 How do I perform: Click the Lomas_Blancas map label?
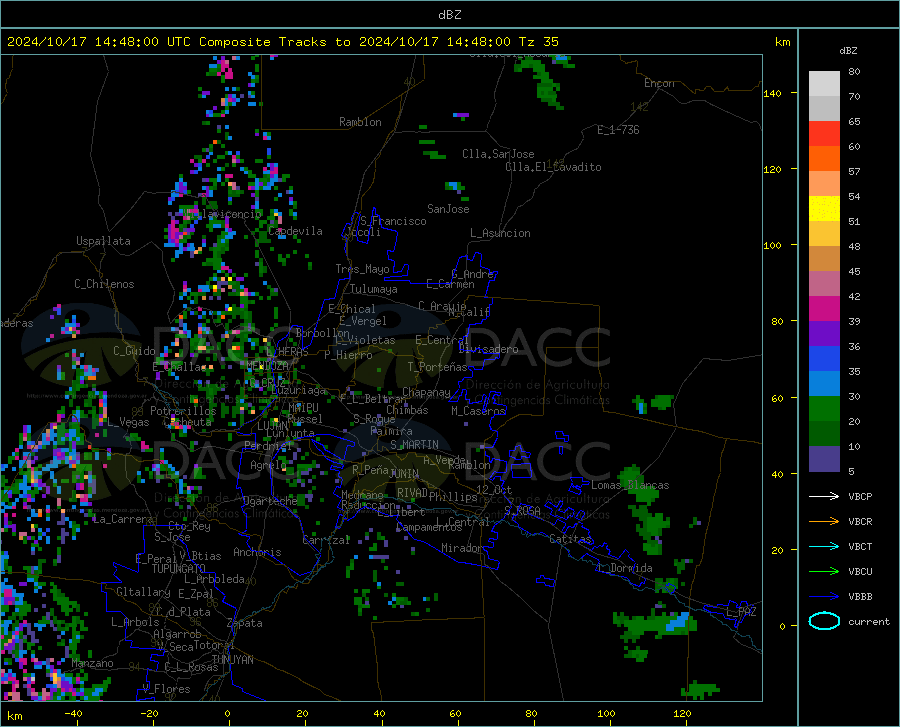coord(630,485)
